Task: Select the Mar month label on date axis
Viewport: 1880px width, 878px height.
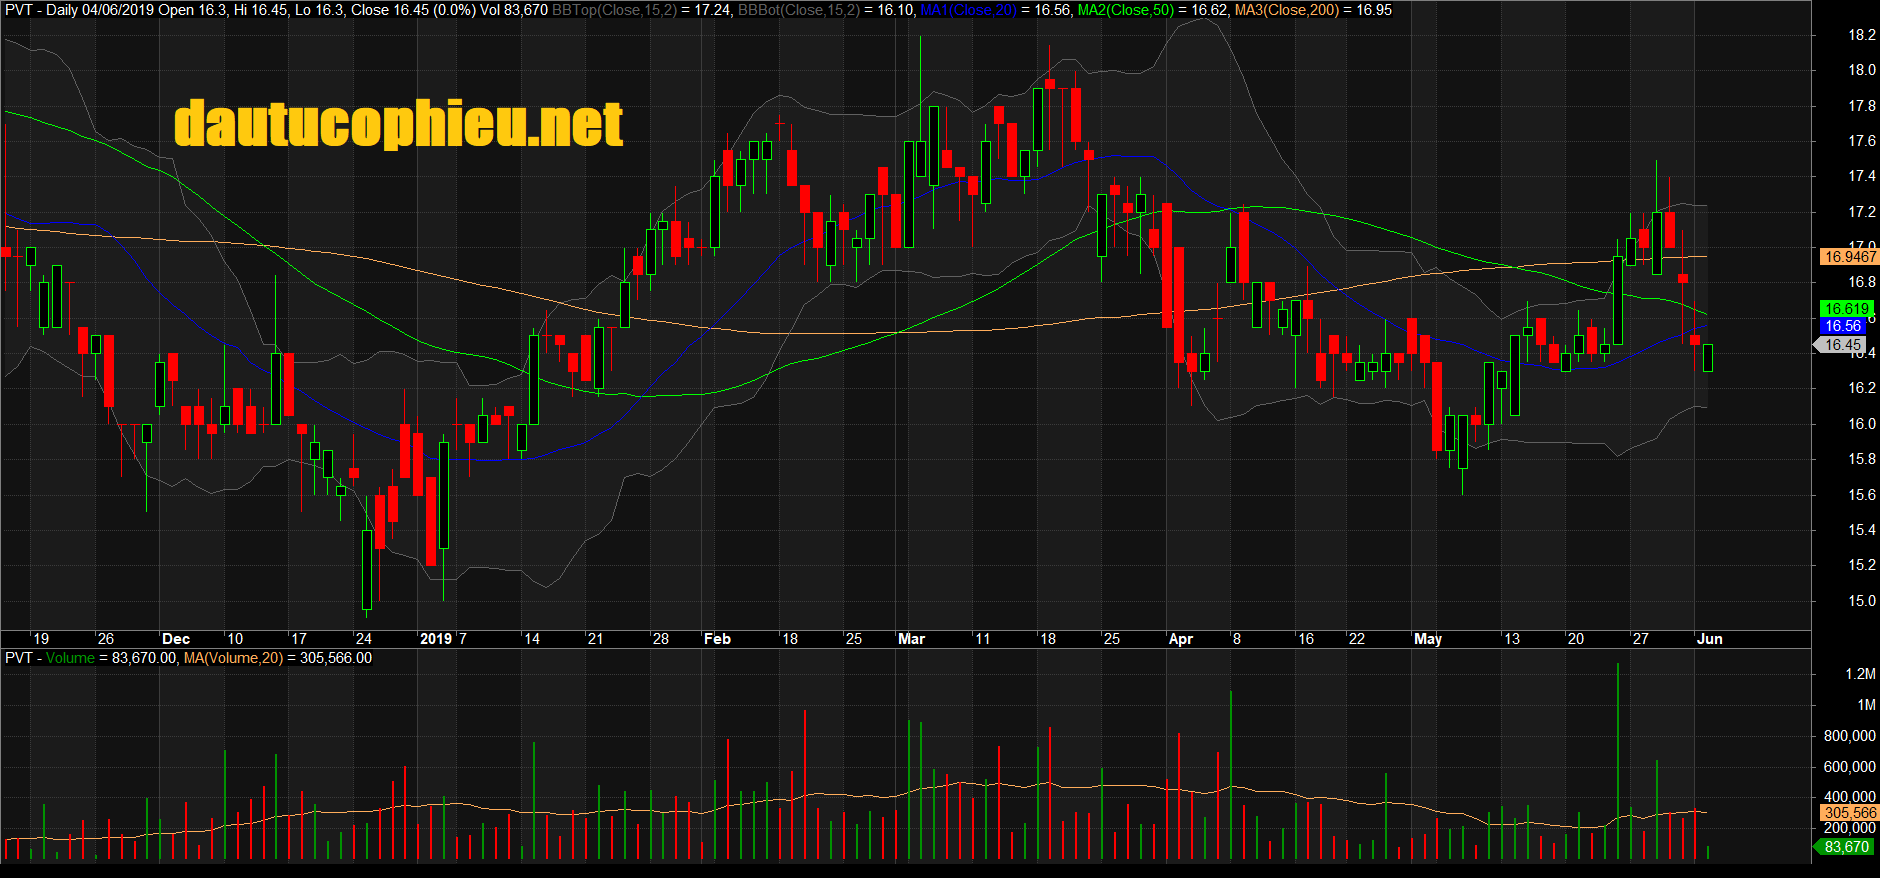Action: [912, 639]
